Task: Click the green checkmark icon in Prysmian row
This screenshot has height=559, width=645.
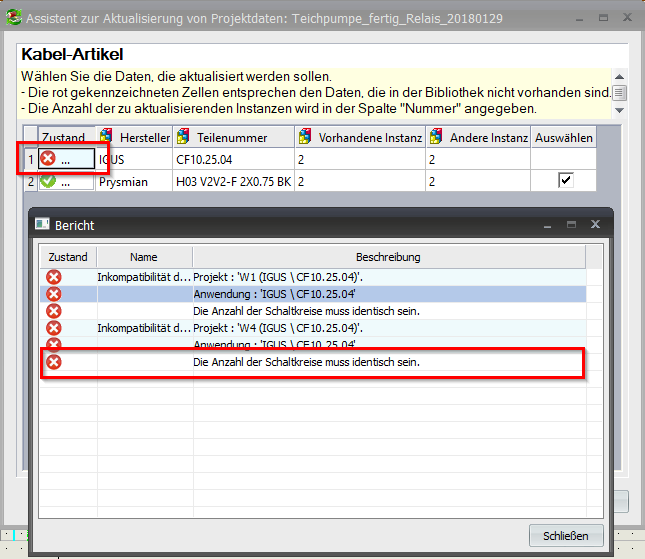Action: [x=47, y=181]
